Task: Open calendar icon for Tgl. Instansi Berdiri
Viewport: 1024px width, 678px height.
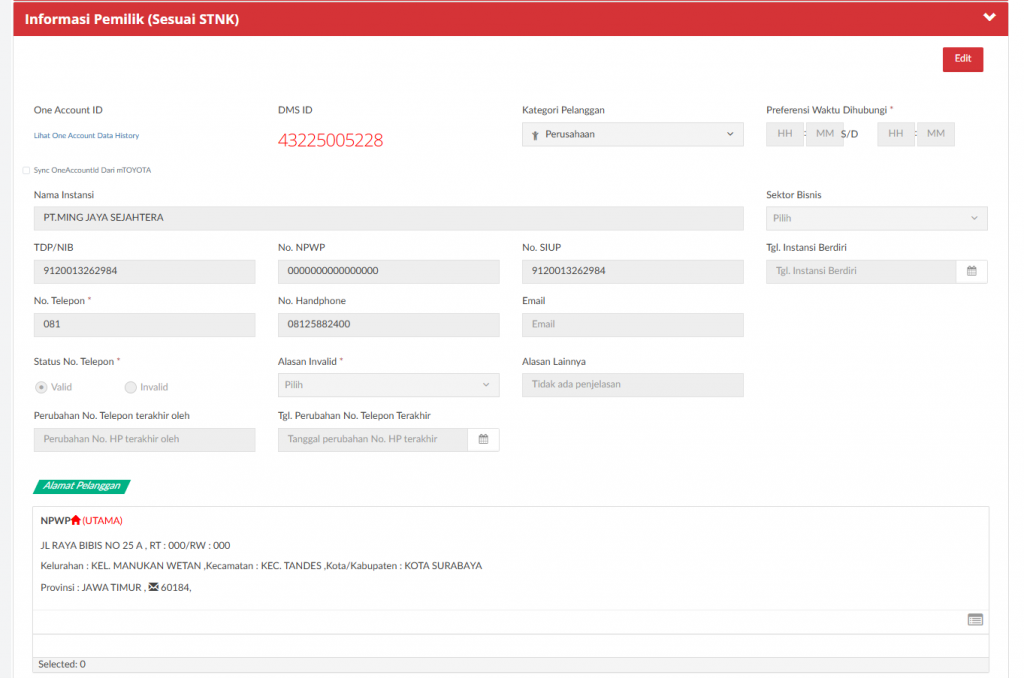Action: 971,271
